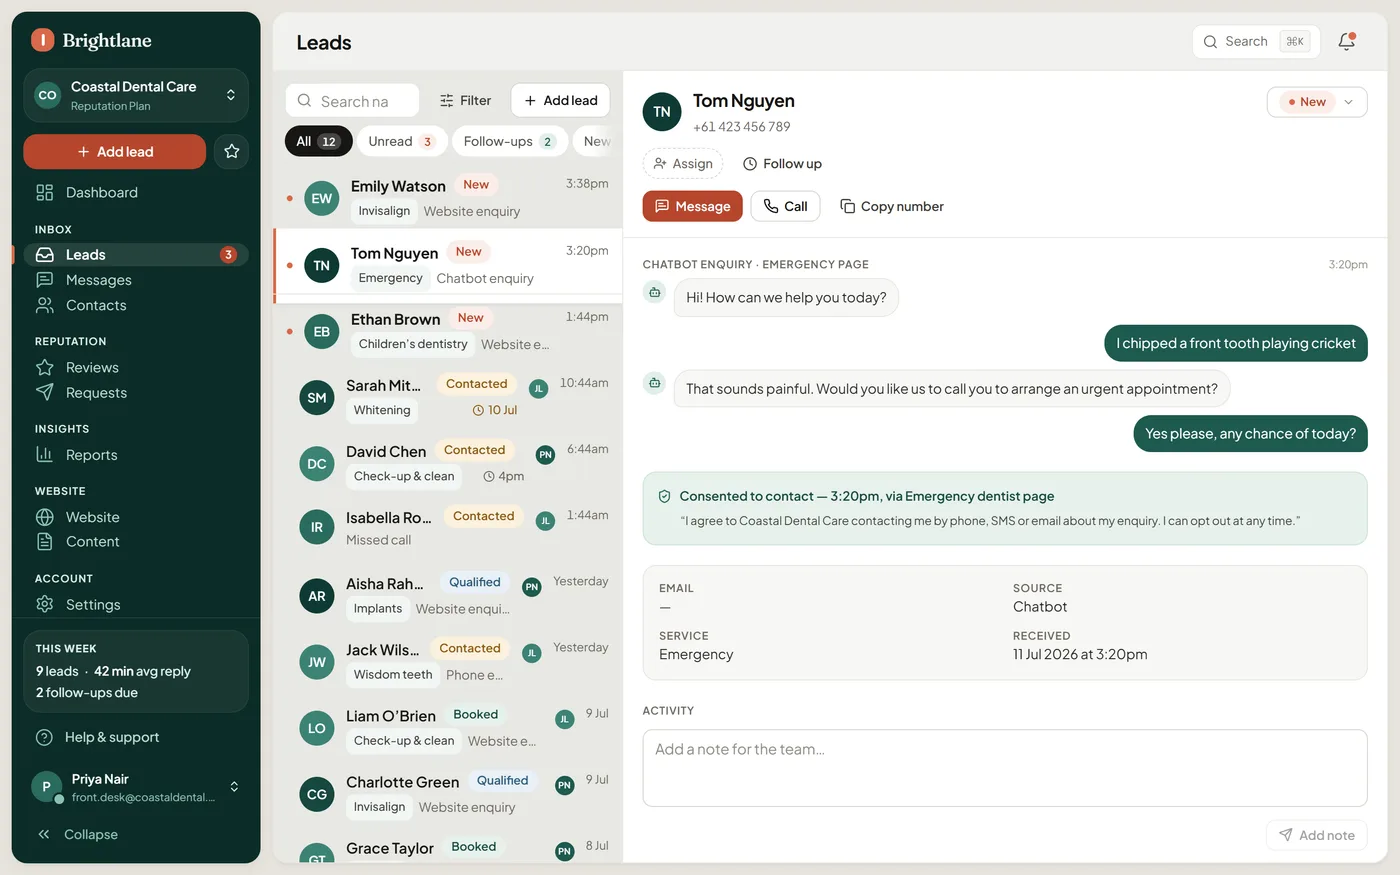This screenshot has width=1400, height=875.
Task: Open Aisha Rah... lead row
Action: [448, 595]
